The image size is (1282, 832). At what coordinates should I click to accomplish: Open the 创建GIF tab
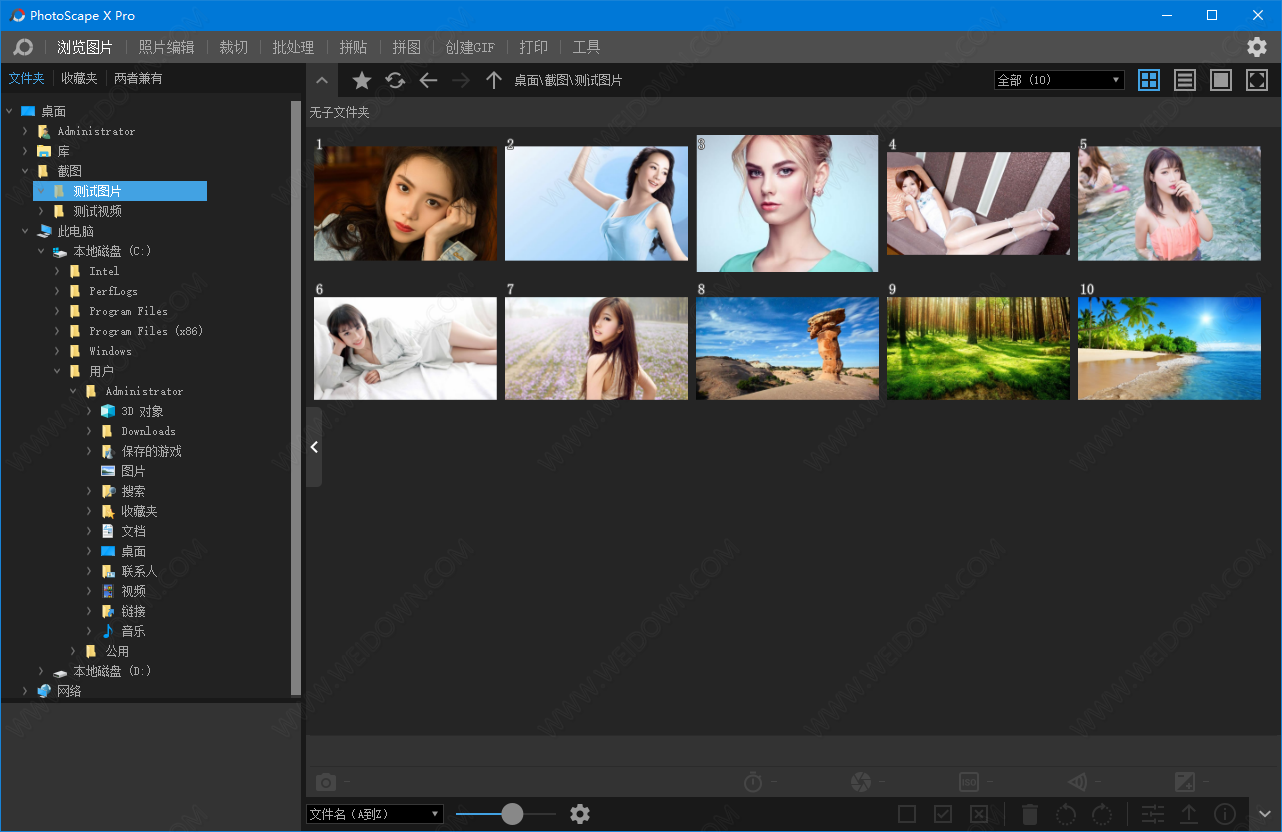coord(470,47)
